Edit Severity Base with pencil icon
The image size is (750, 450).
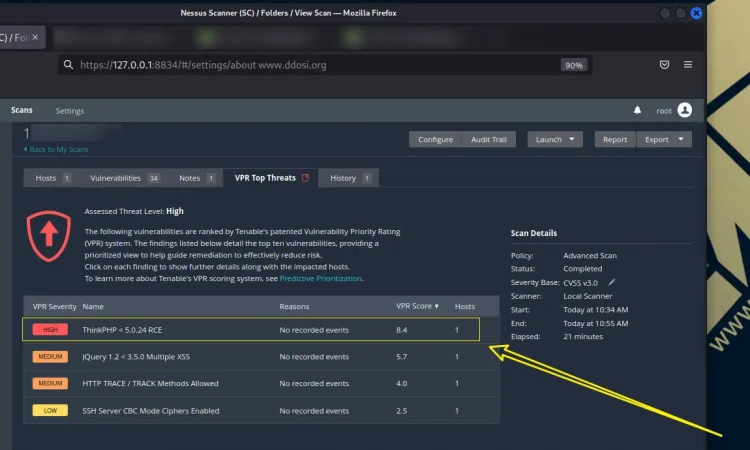click(612, 282)
